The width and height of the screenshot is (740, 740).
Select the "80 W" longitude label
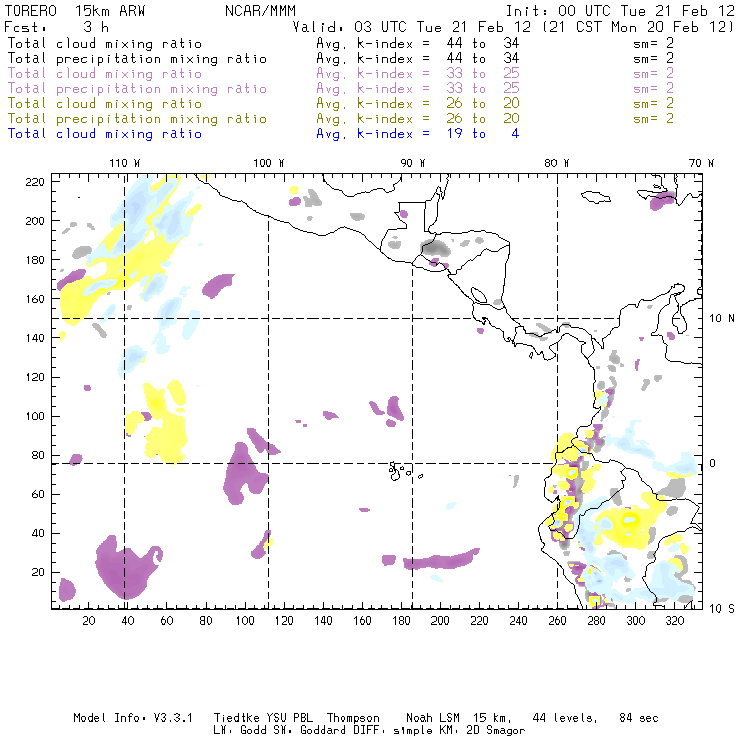(557, 163)
